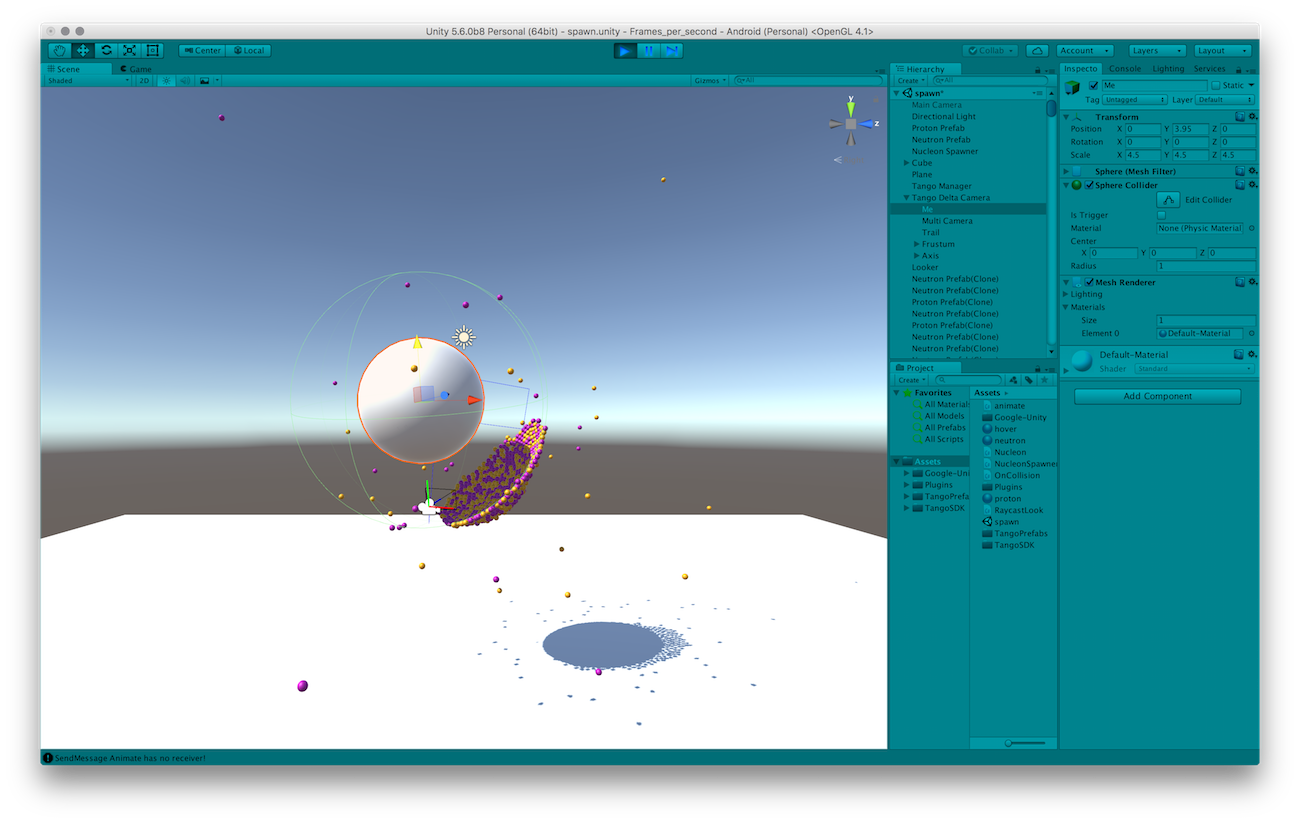Disable the Sphere Collider component checkbox
The width and height of the screenshot is (1300, 823).
[1089, 185]
